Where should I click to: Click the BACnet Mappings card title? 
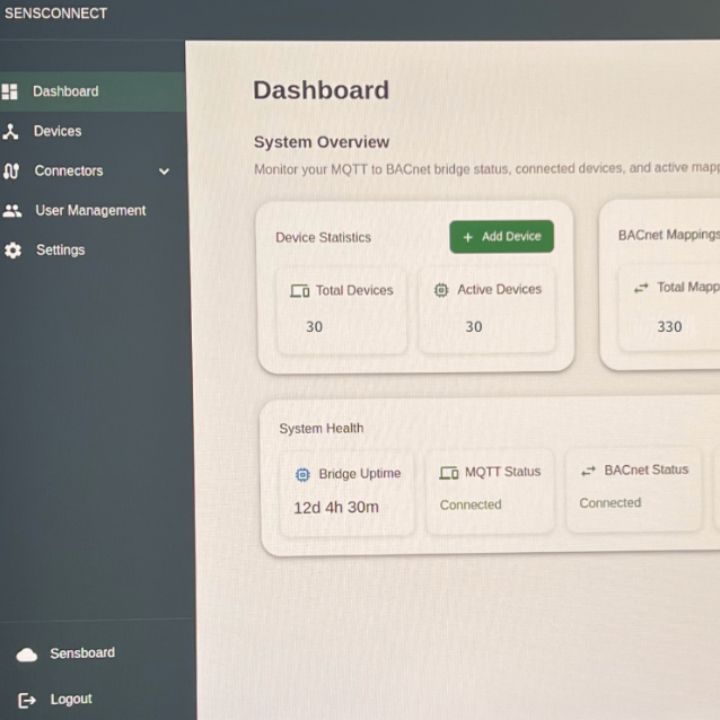point(669,235)
